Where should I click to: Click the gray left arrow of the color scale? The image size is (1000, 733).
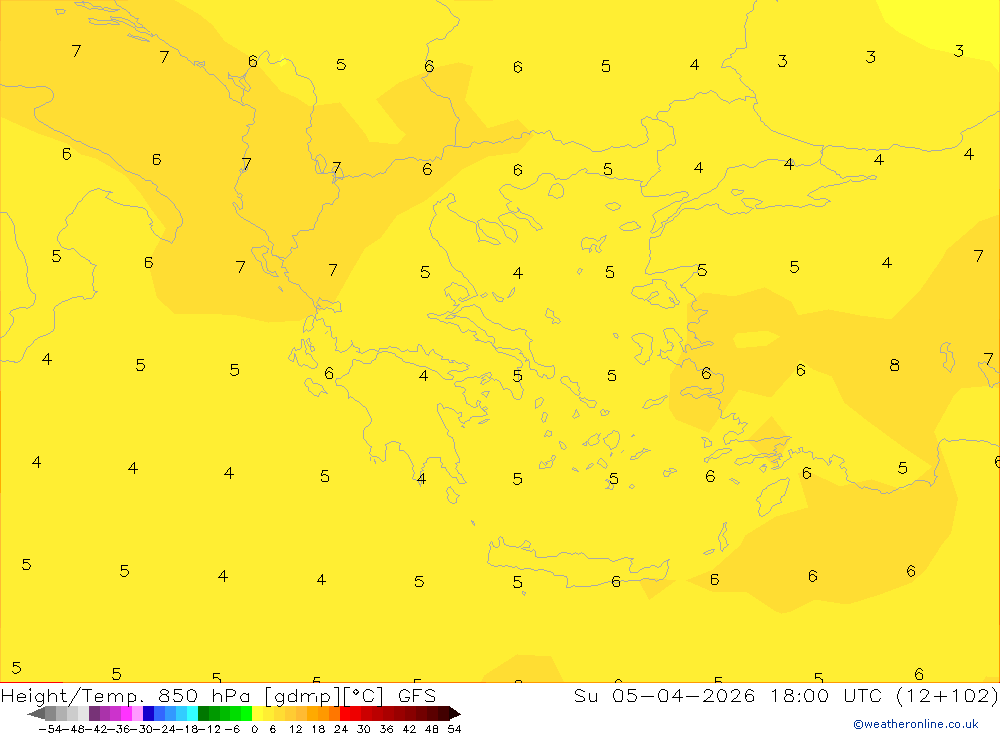tap(36, 713)
